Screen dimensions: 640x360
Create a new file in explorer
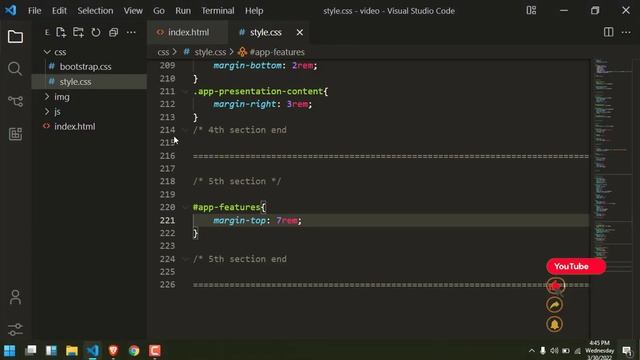pyautogui.click(x=61, y=32)
